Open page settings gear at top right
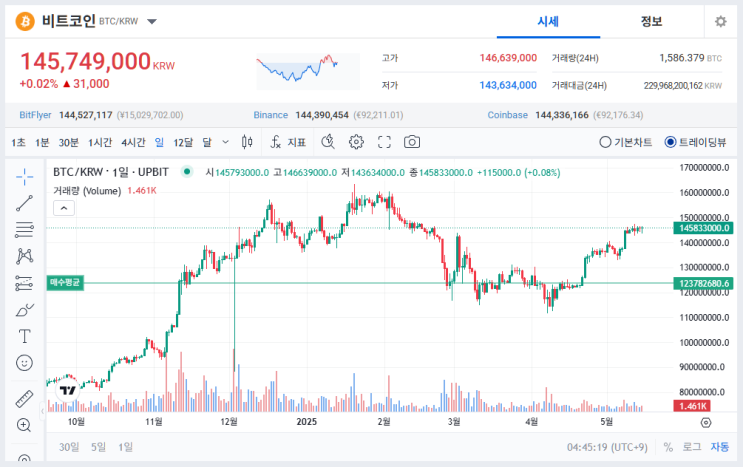The image size is (743, 467). (721, 21)
